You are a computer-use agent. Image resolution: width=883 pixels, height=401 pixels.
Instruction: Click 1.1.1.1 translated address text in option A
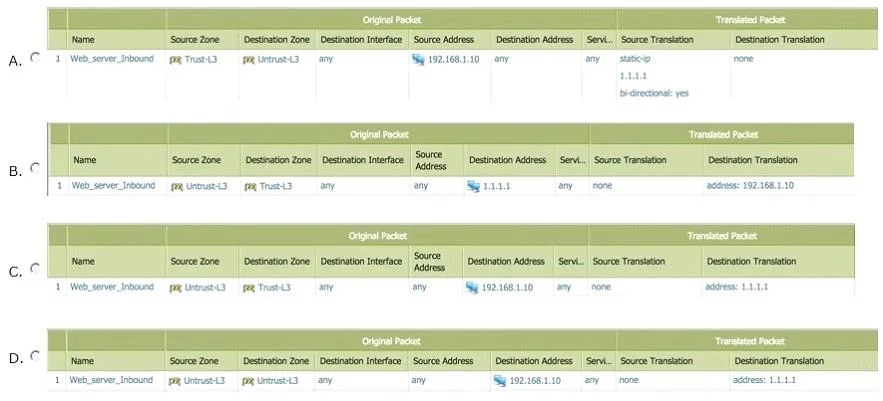click(633, 76)
